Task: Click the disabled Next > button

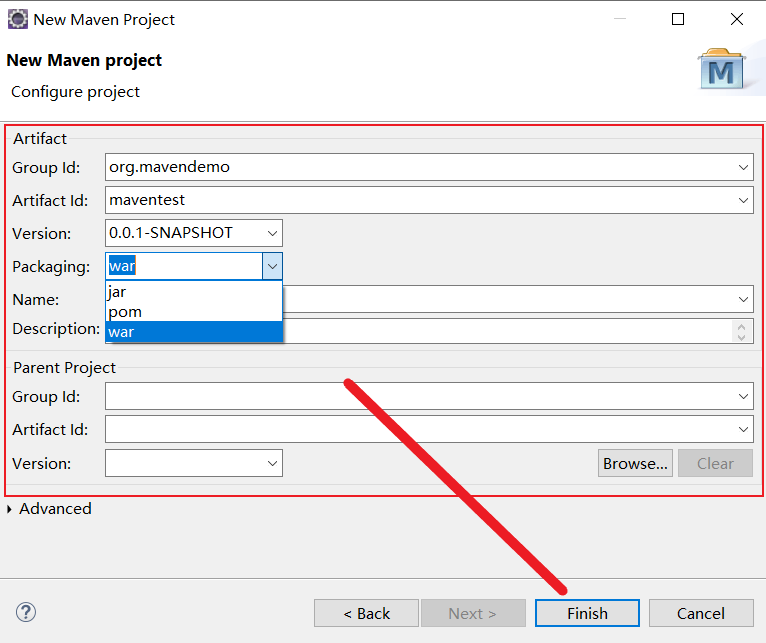Action: [x=473, y=613]
